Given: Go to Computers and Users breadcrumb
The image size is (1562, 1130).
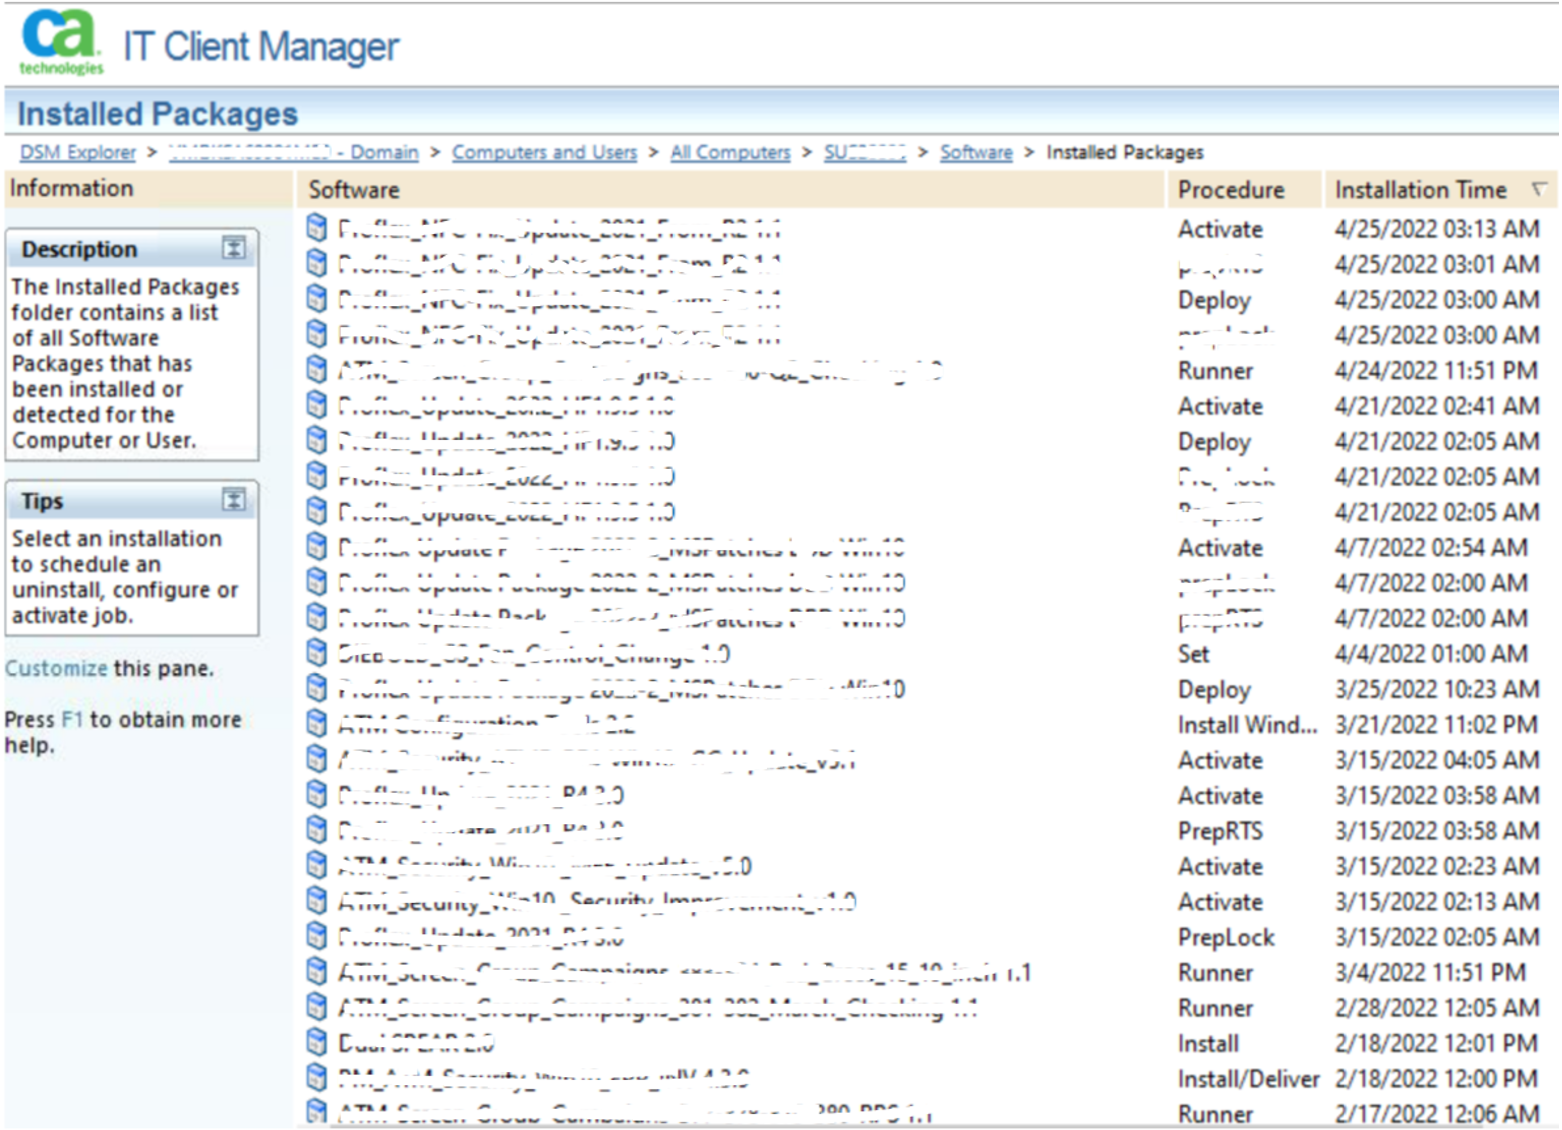Looking at the screenshot, I should click(x=544, y=152).
